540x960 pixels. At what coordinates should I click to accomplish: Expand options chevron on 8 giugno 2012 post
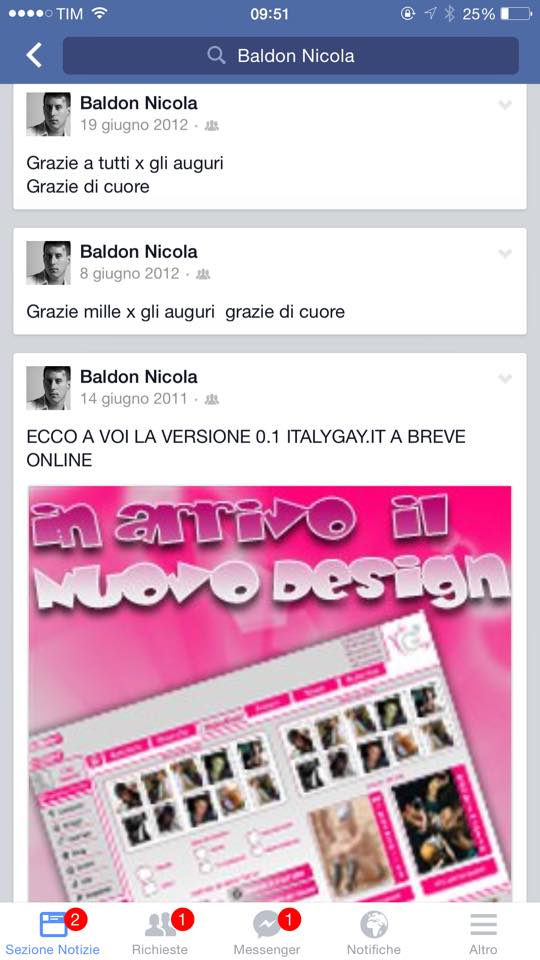[504, 253]
